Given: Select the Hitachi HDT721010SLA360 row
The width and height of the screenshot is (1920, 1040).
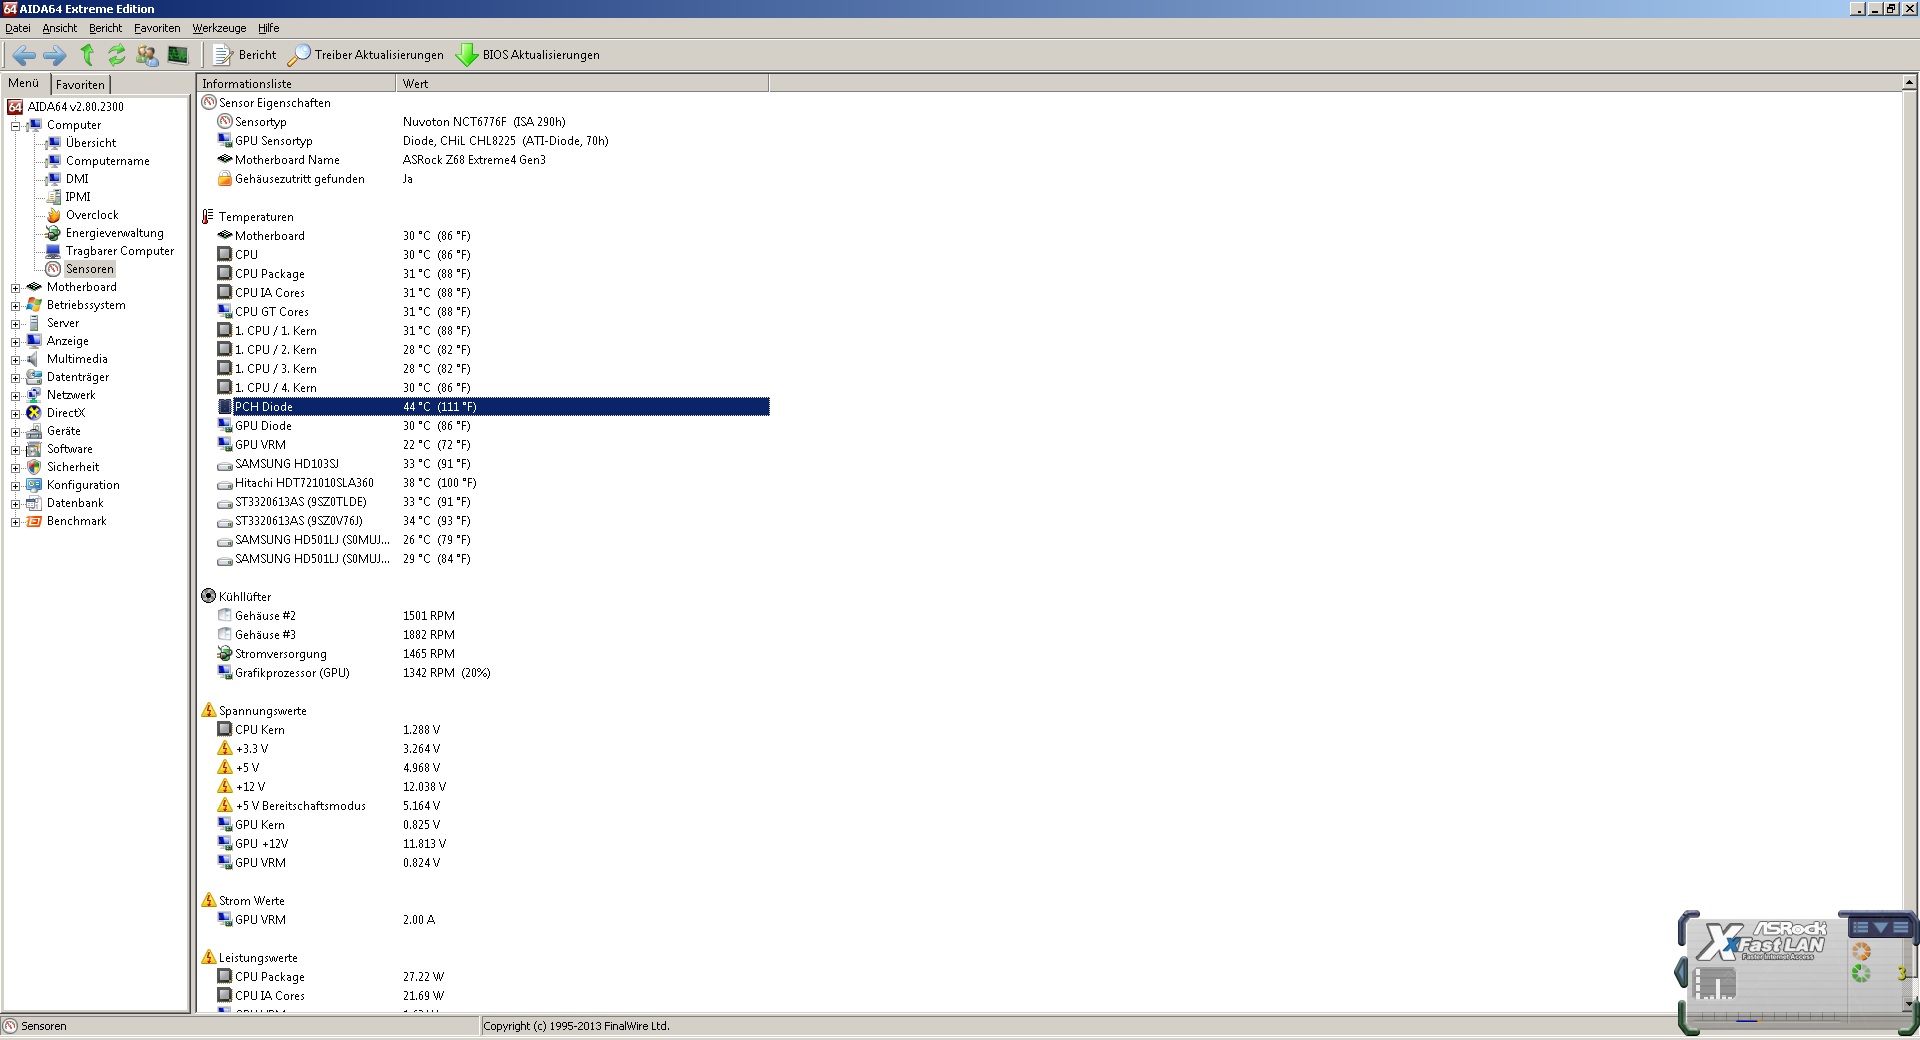Looking at the screenshot, I should (493, 483).
